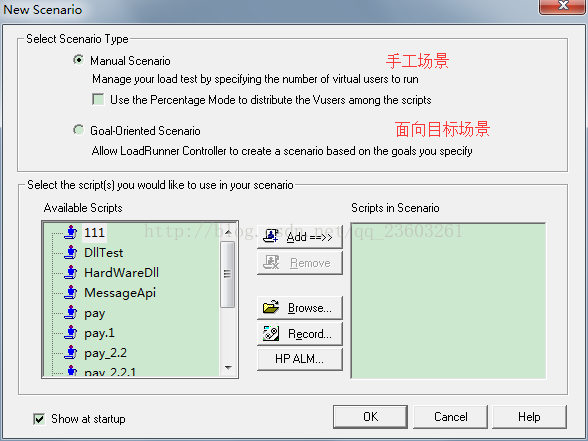This screenshot has height=441, width=588.
Task: Open the Browse... file dialog
Action: 300,308
